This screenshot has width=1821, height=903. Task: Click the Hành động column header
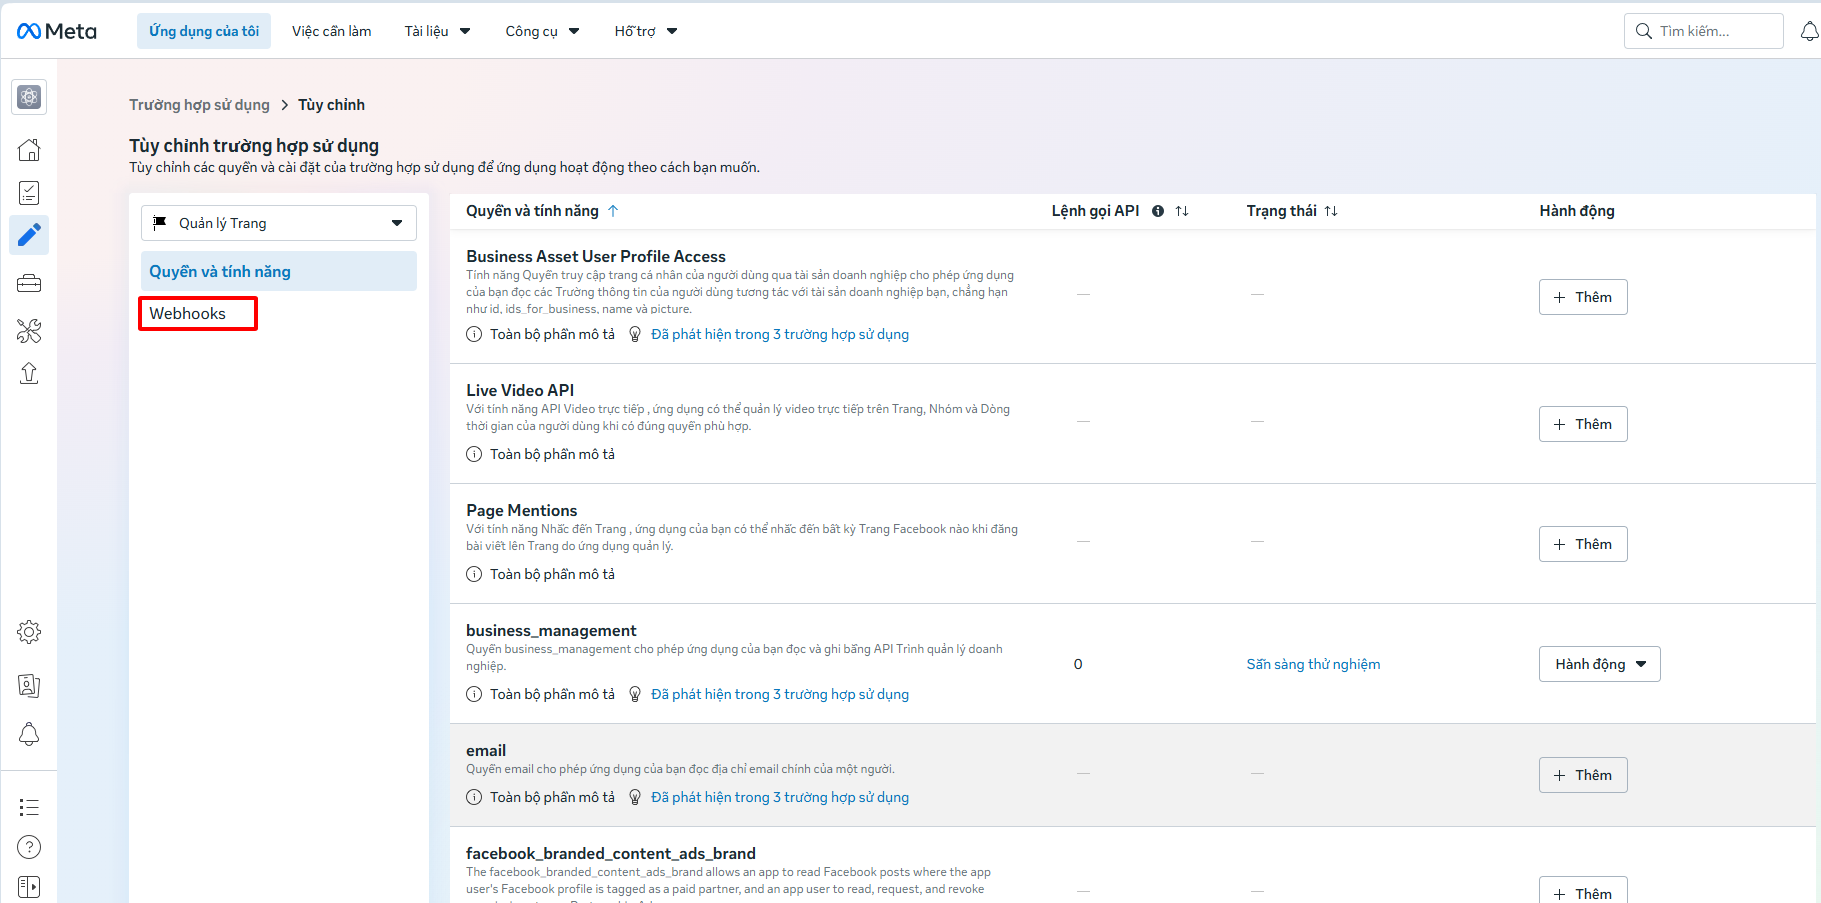(x=1577, y=211)
